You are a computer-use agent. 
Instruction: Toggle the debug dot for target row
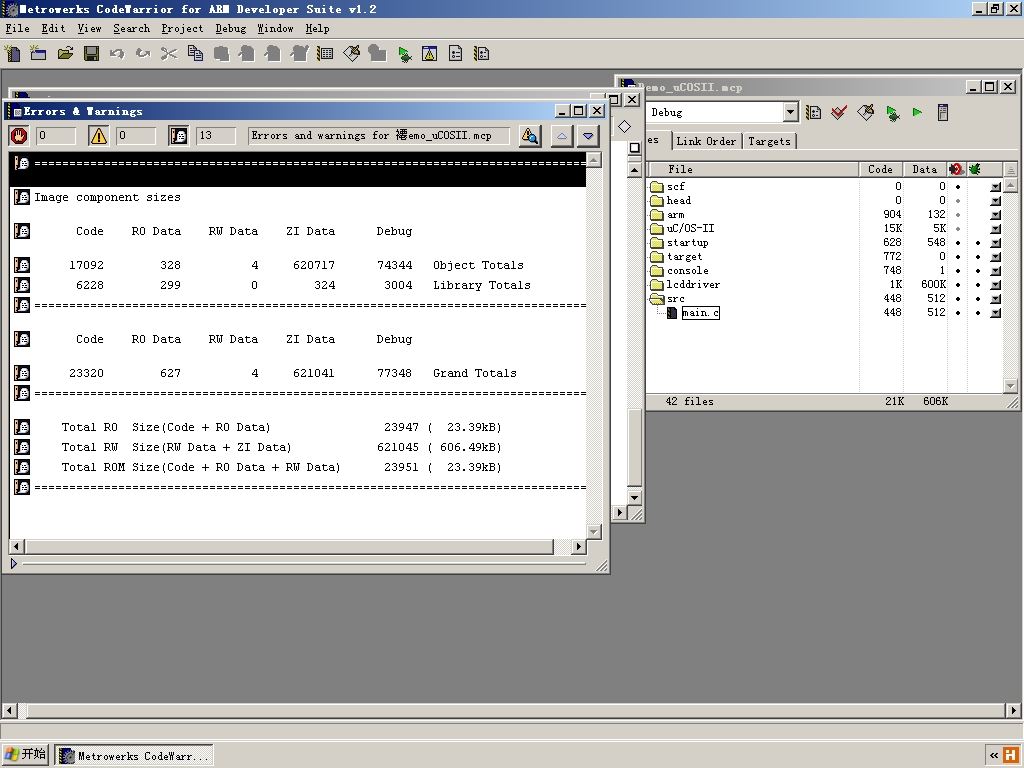pyautogui.click(x=978, y=257)
